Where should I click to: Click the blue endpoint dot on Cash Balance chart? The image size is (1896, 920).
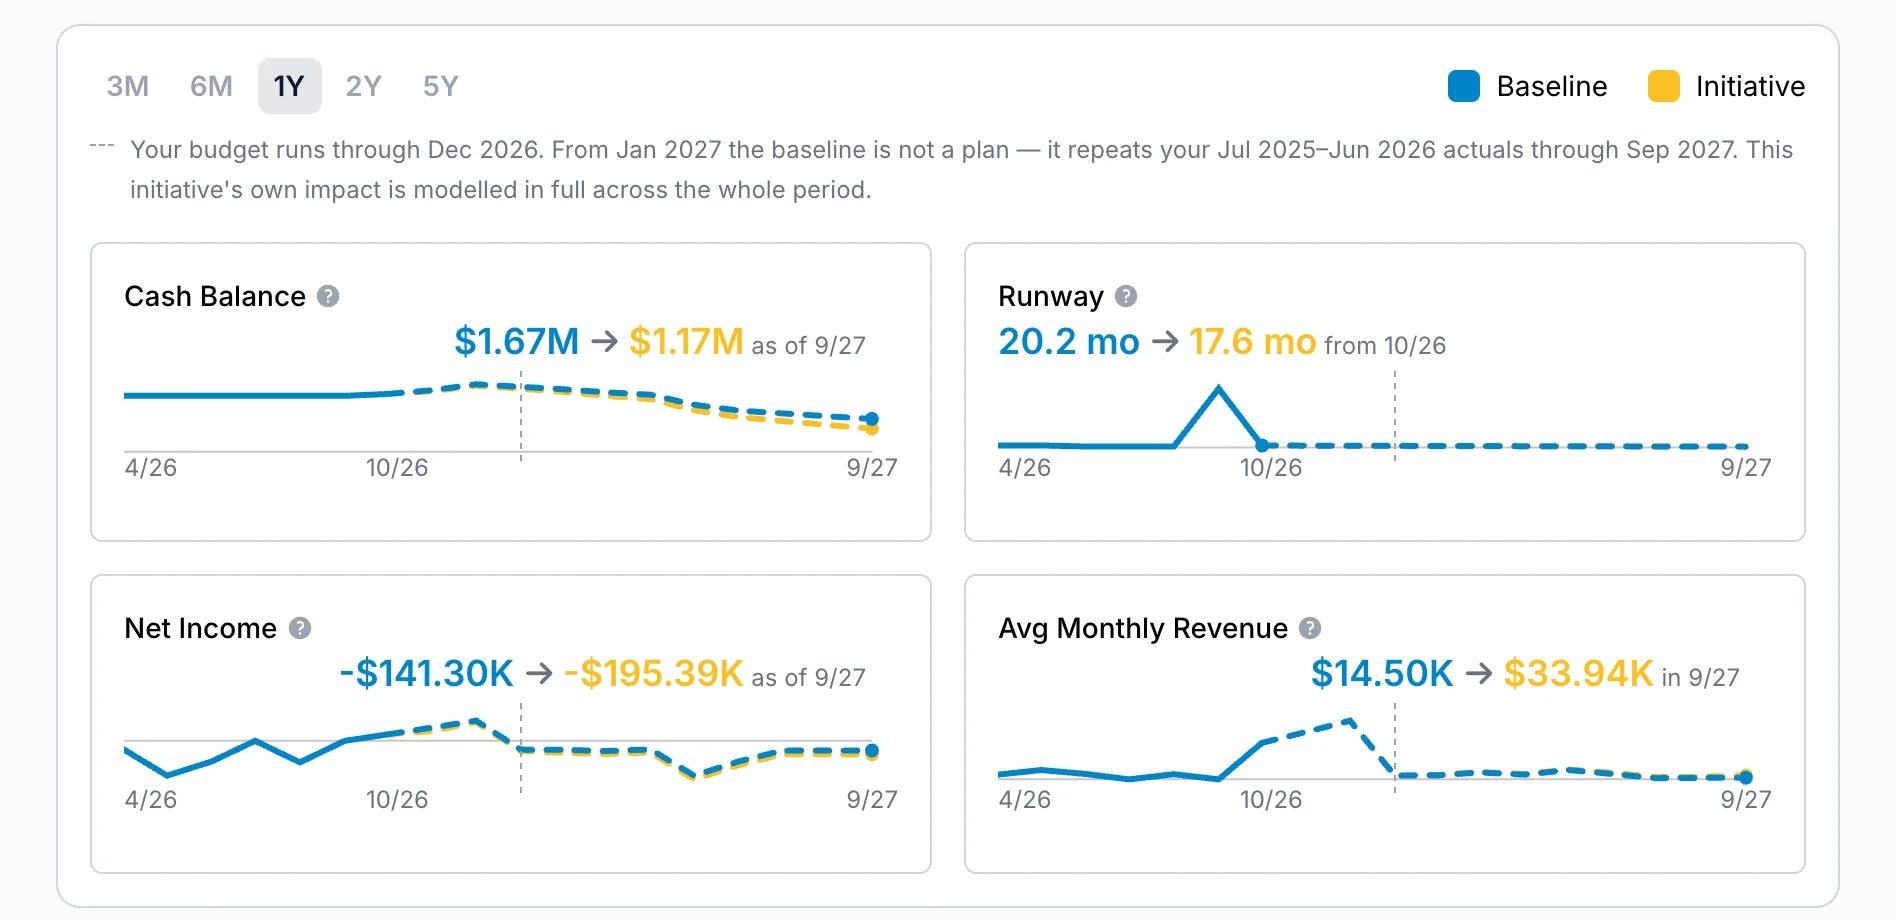(x=872, y=419)
